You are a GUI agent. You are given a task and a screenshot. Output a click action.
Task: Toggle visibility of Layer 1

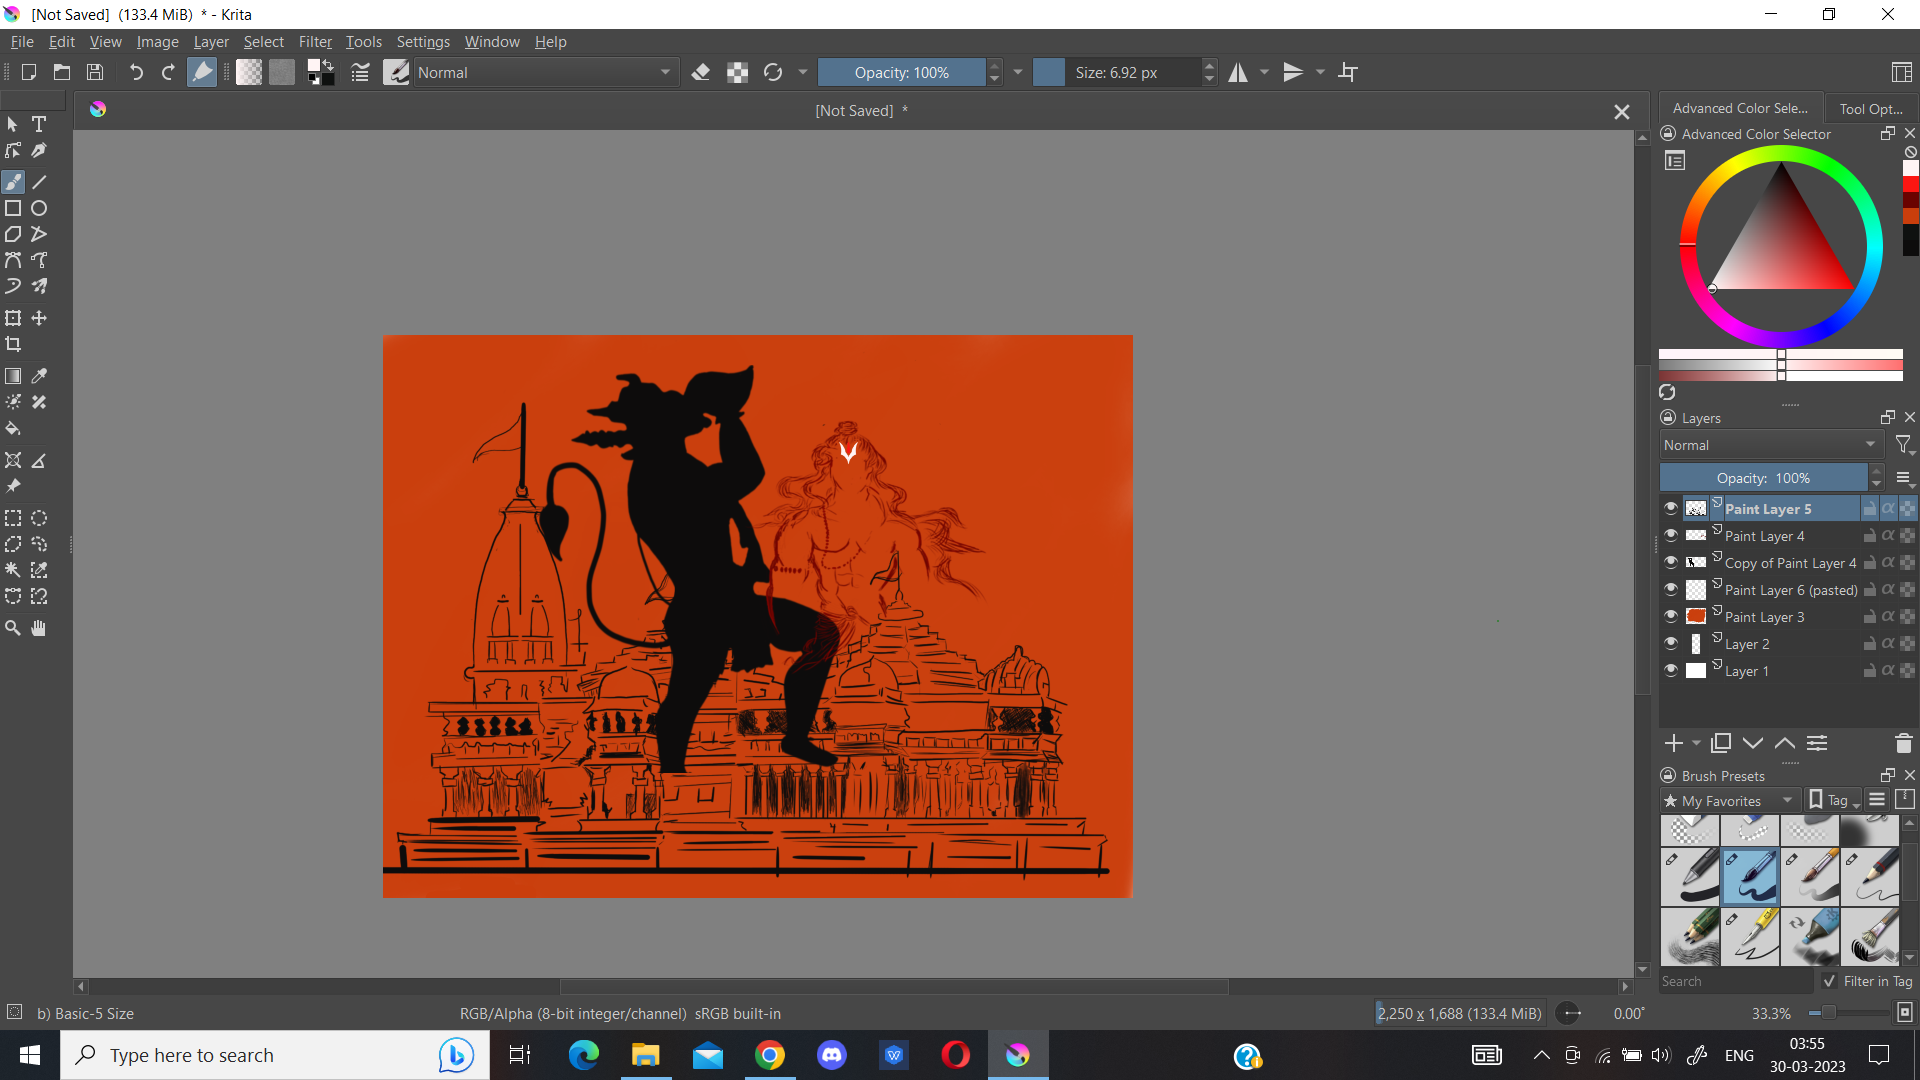click(1671, 670)
